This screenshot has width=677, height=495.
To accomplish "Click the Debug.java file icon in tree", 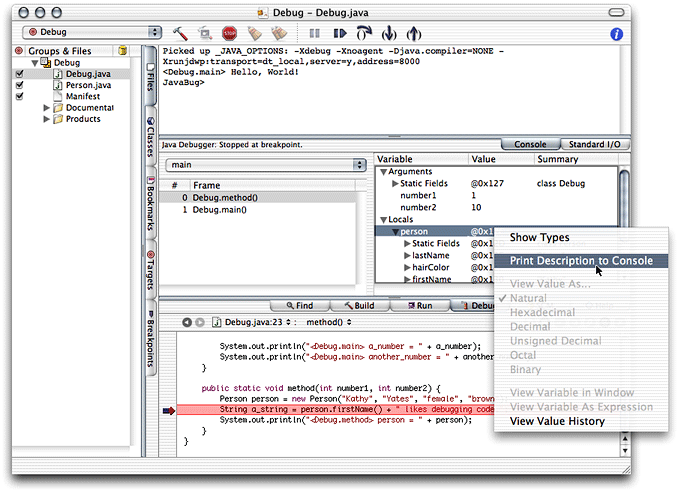I will pyautogui.click(x=58, y=74).
